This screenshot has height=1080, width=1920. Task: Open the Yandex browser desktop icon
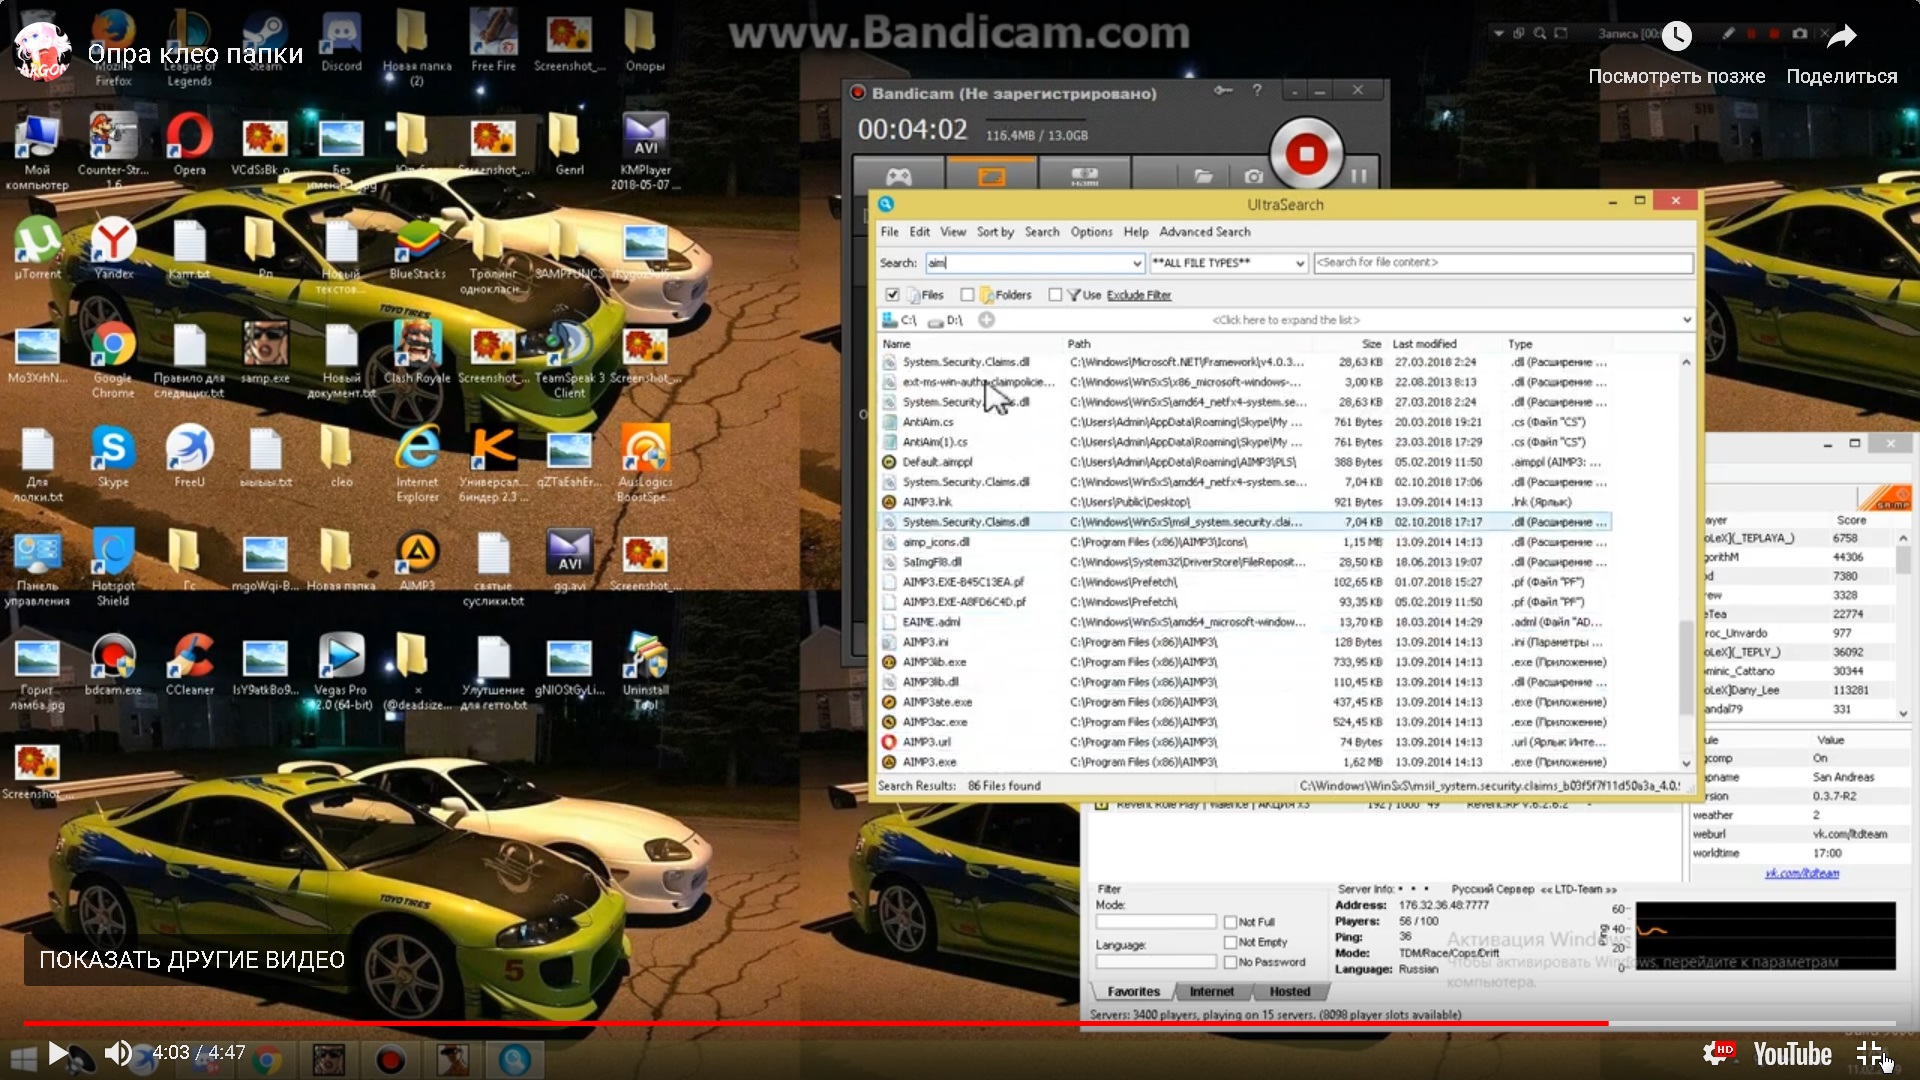[113, 249]
